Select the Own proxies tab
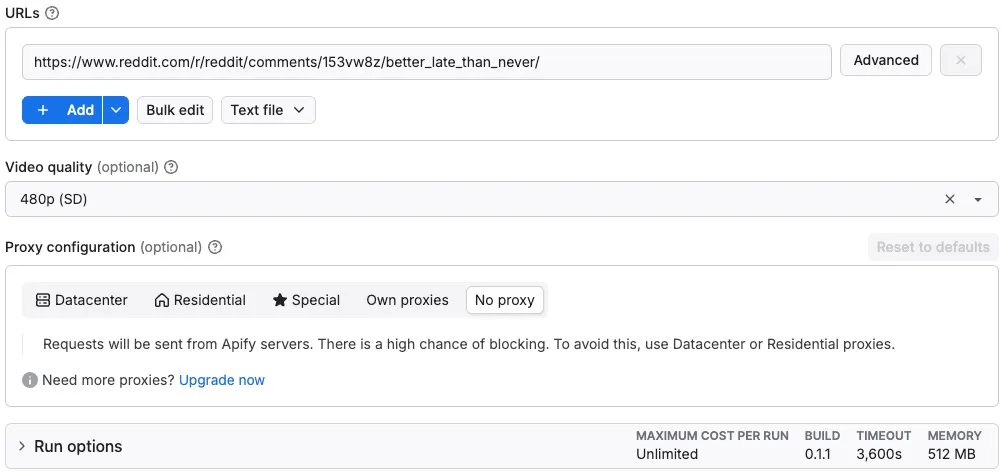 click(407, 300)
